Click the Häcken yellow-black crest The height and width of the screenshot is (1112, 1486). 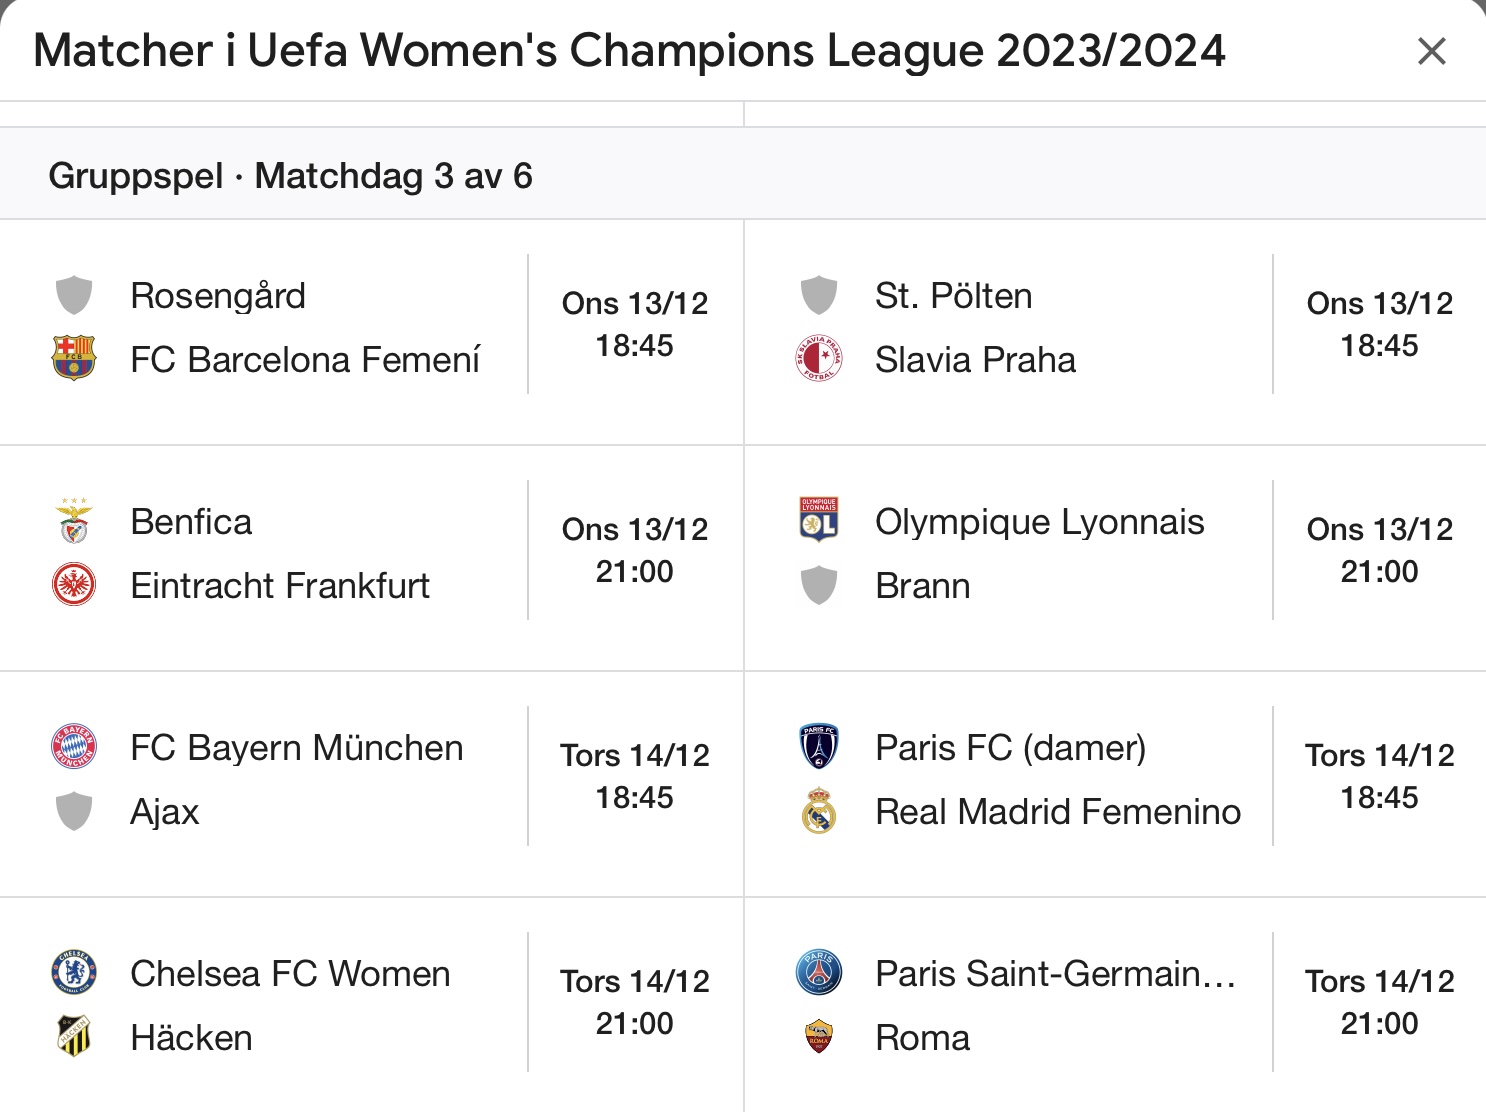(74, 1037)
